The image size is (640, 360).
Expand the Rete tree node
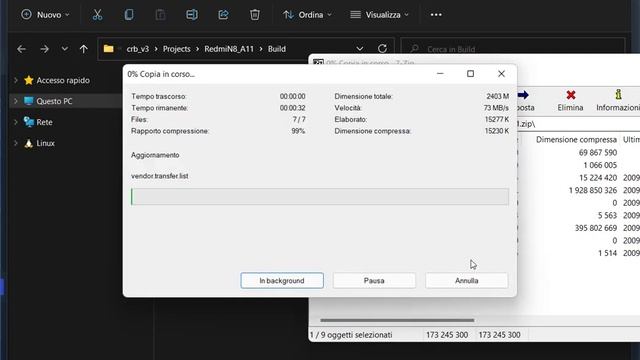[16, 122]
